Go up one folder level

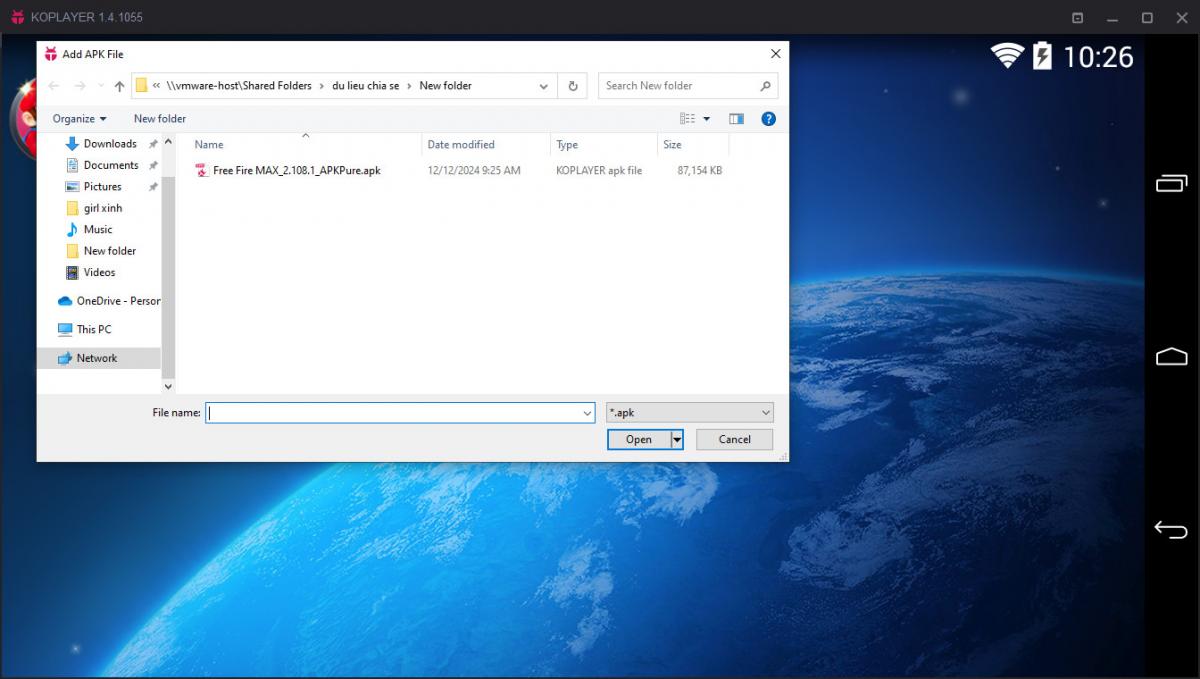pos(119,86)
